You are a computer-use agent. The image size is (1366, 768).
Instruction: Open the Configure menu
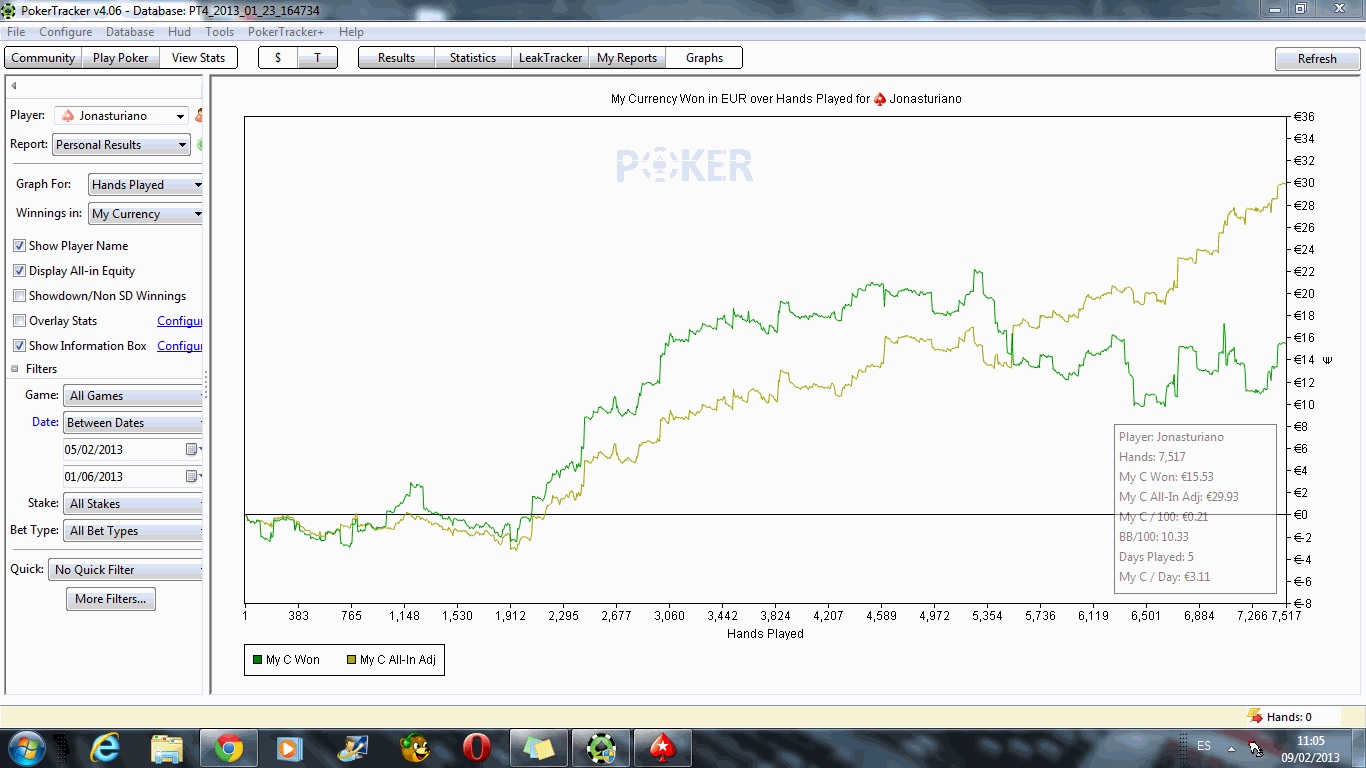[66, 32]
